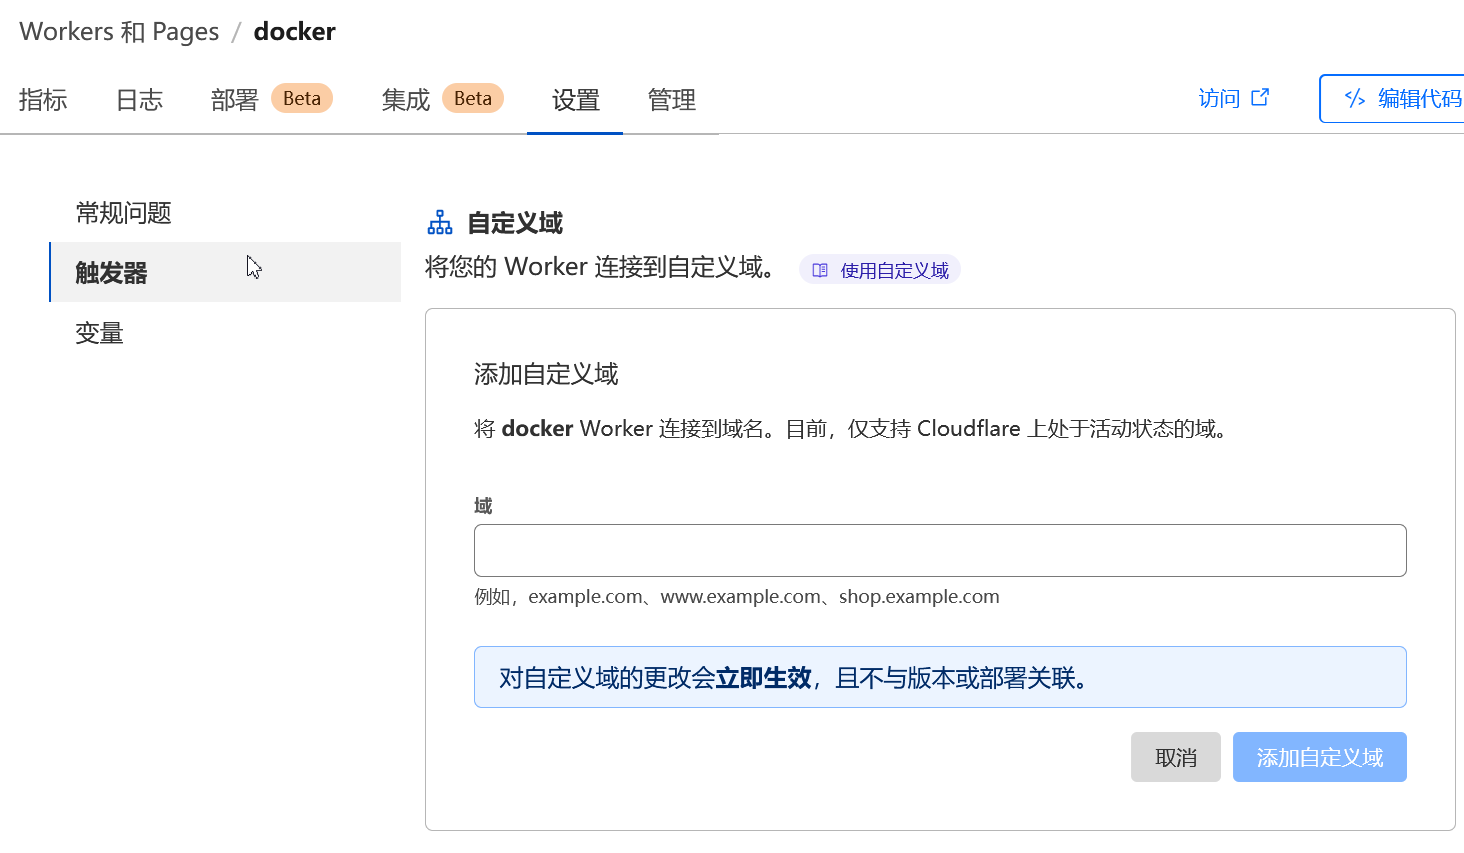Click the Beta badge next to 集成
The image size is (1464, 853).
point(472,98)
